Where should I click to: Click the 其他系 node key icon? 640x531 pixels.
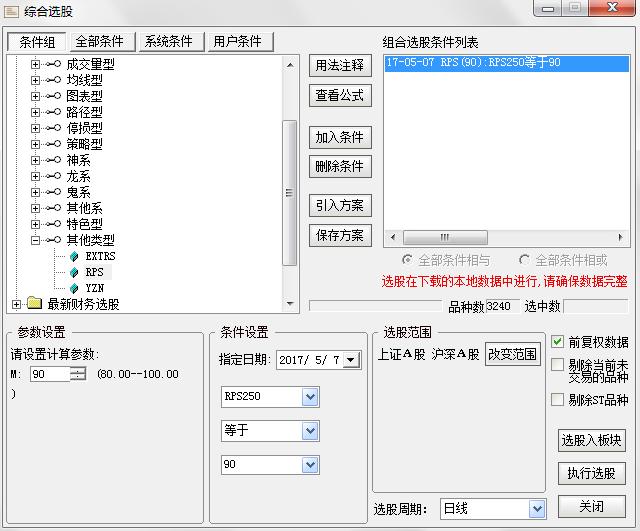(x=53, y=208)
